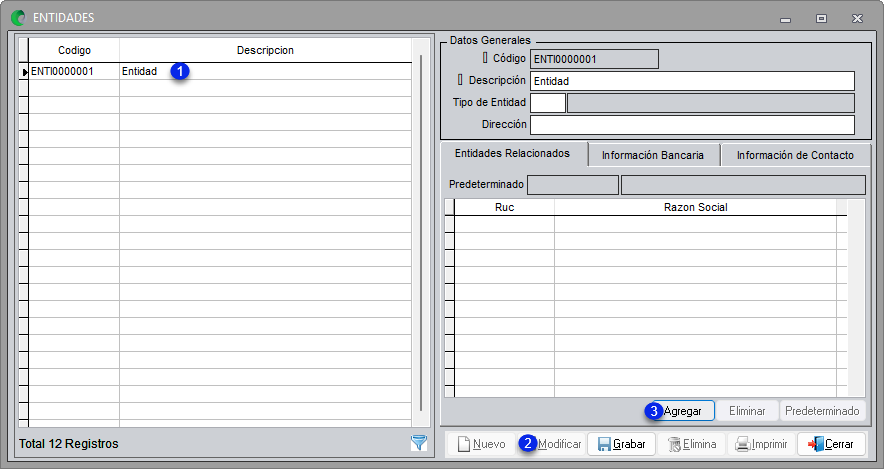
Task: Click the ENTIDADES app logo icon
Action: (19, 18)
